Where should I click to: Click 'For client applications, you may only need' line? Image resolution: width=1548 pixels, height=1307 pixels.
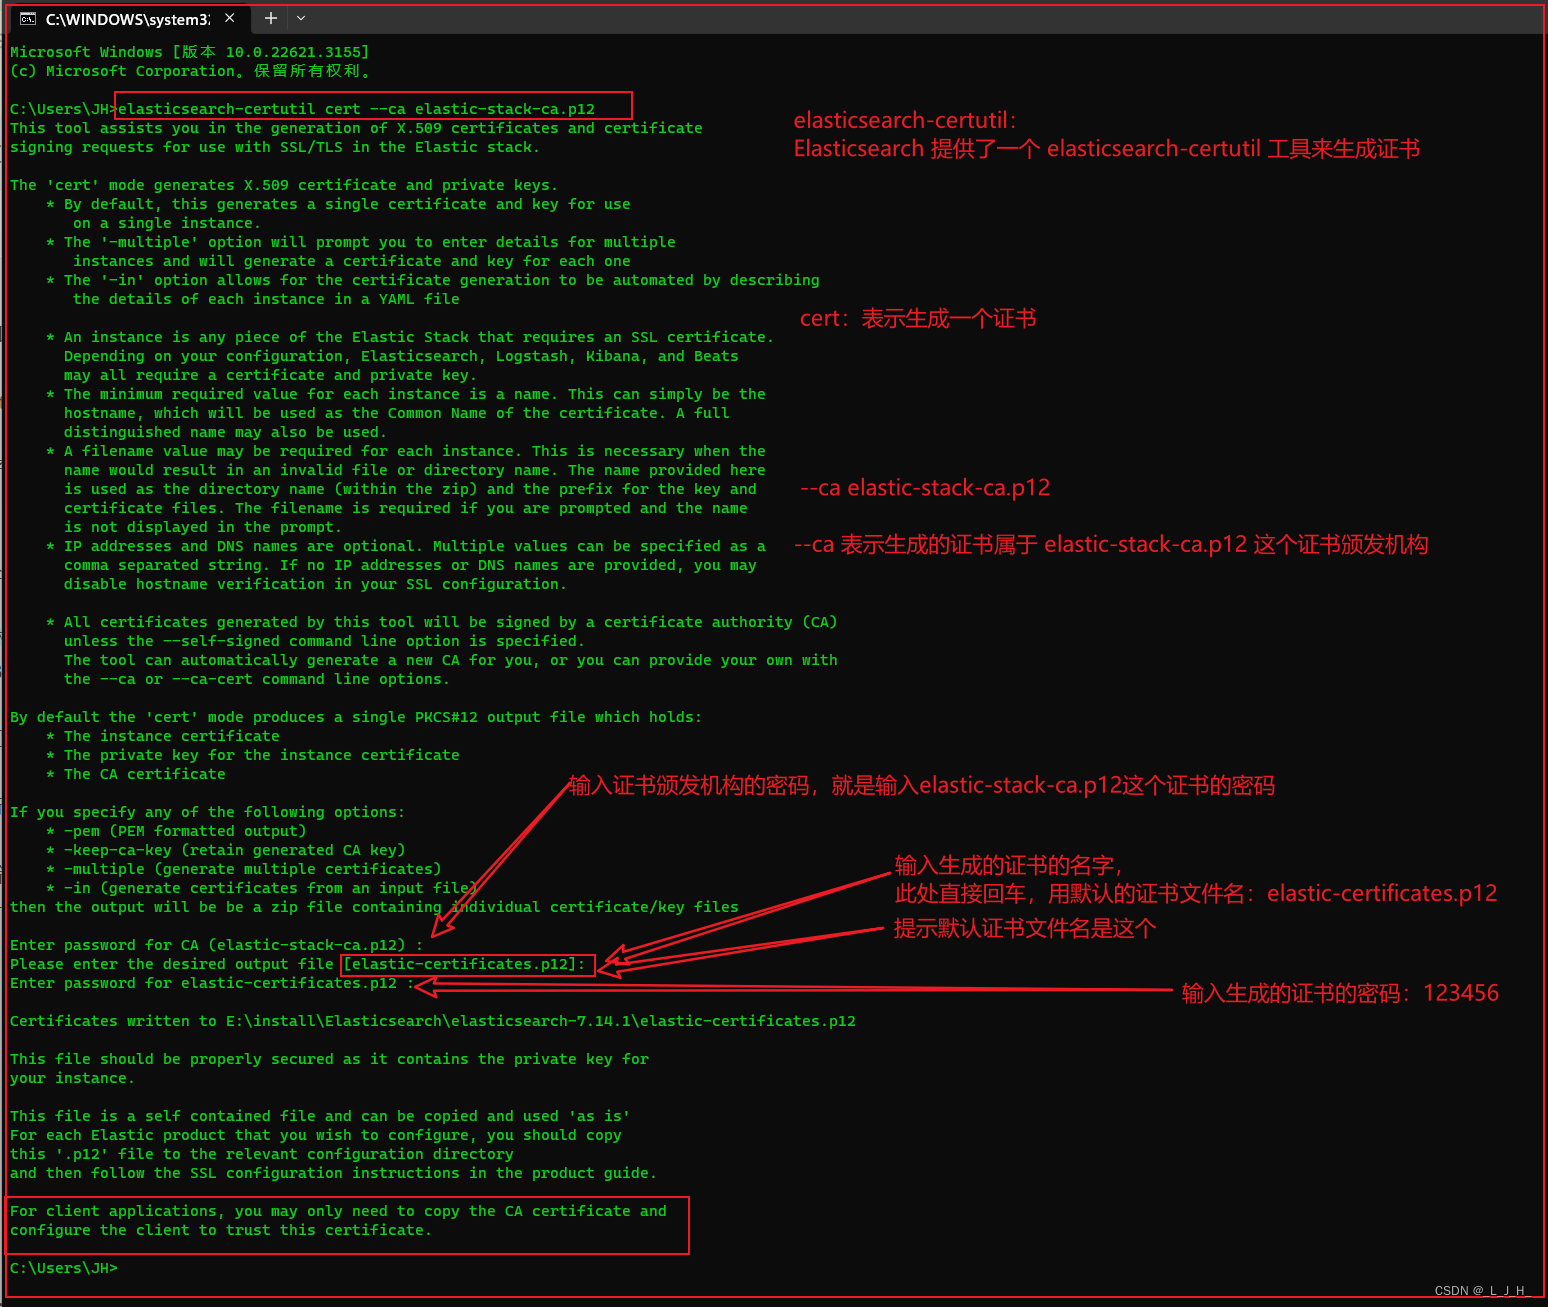pos(338,1211)
